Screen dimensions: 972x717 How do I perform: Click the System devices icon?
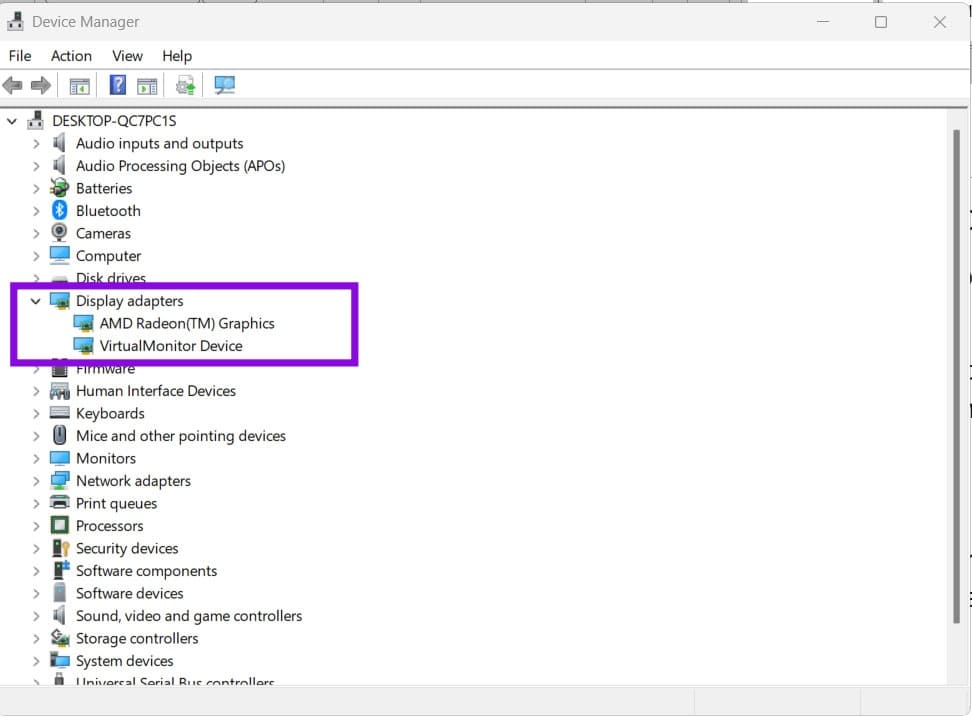pos(60,660)
